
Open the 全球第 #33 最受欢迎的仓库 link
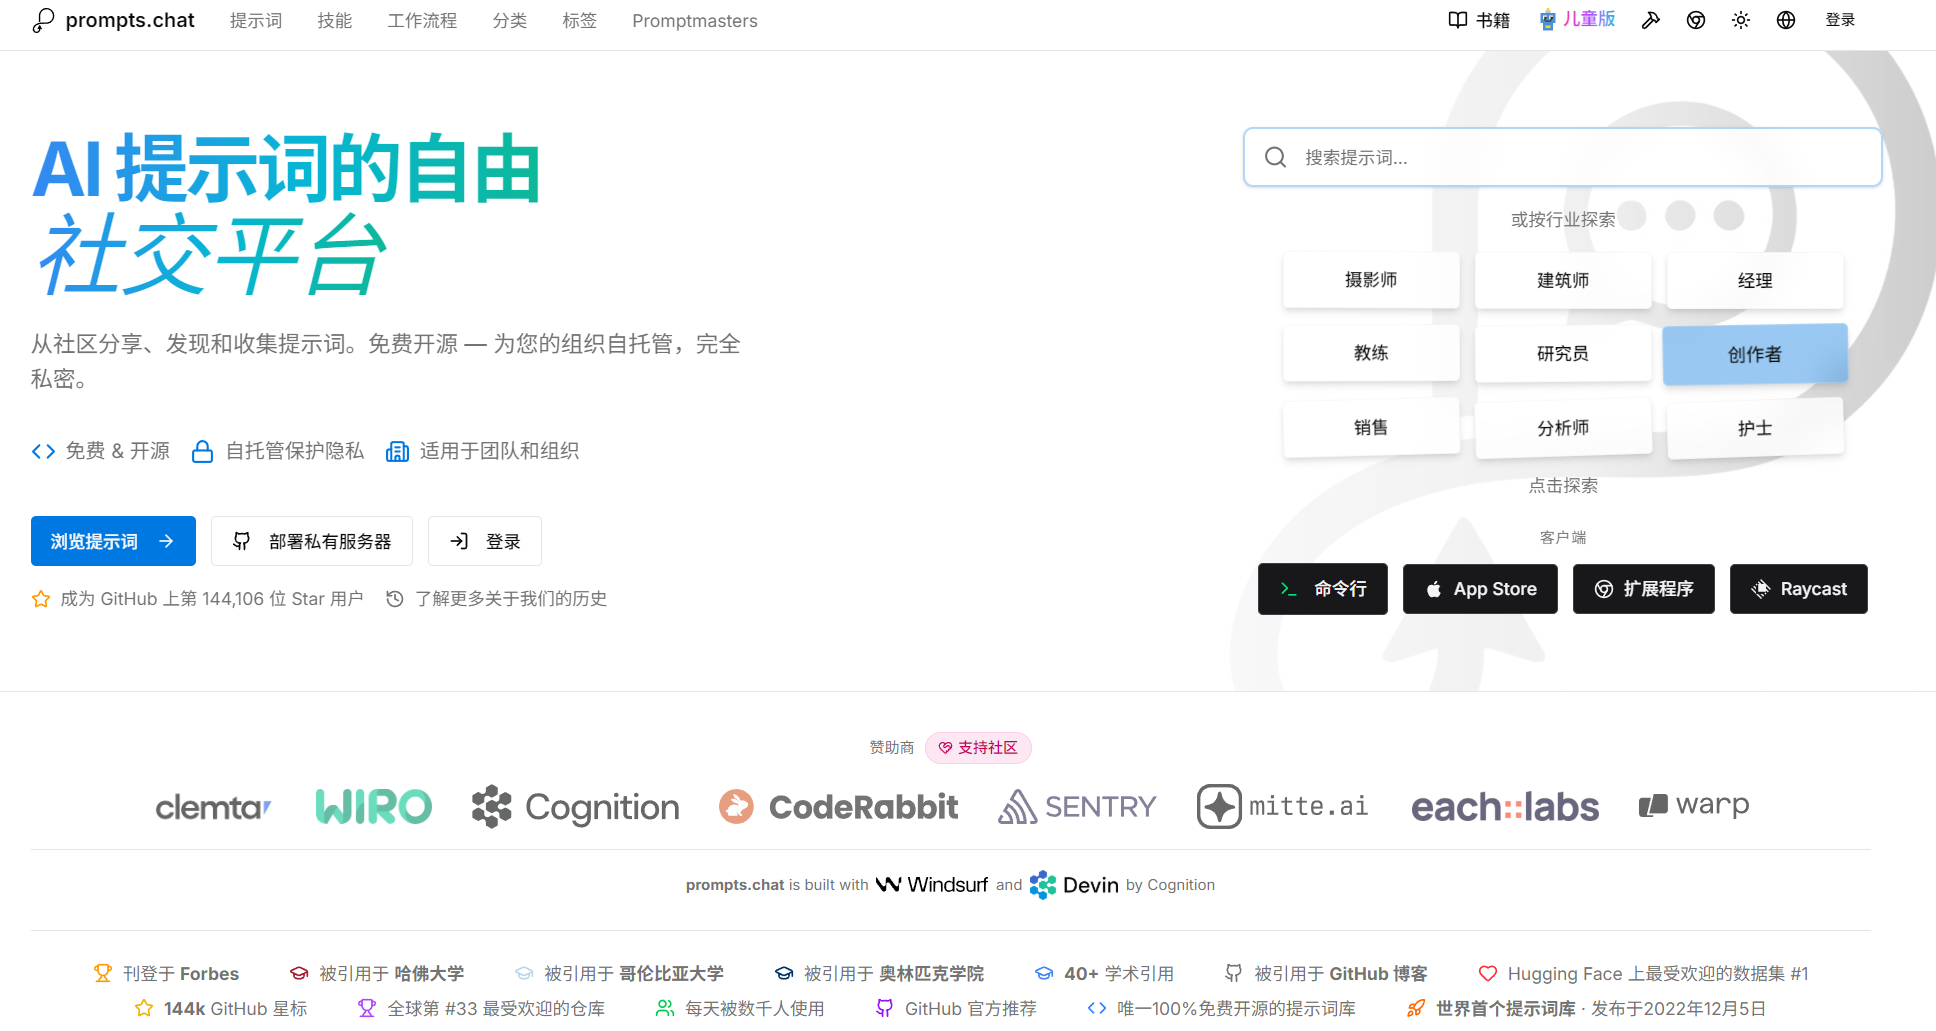click(481, 1009)
